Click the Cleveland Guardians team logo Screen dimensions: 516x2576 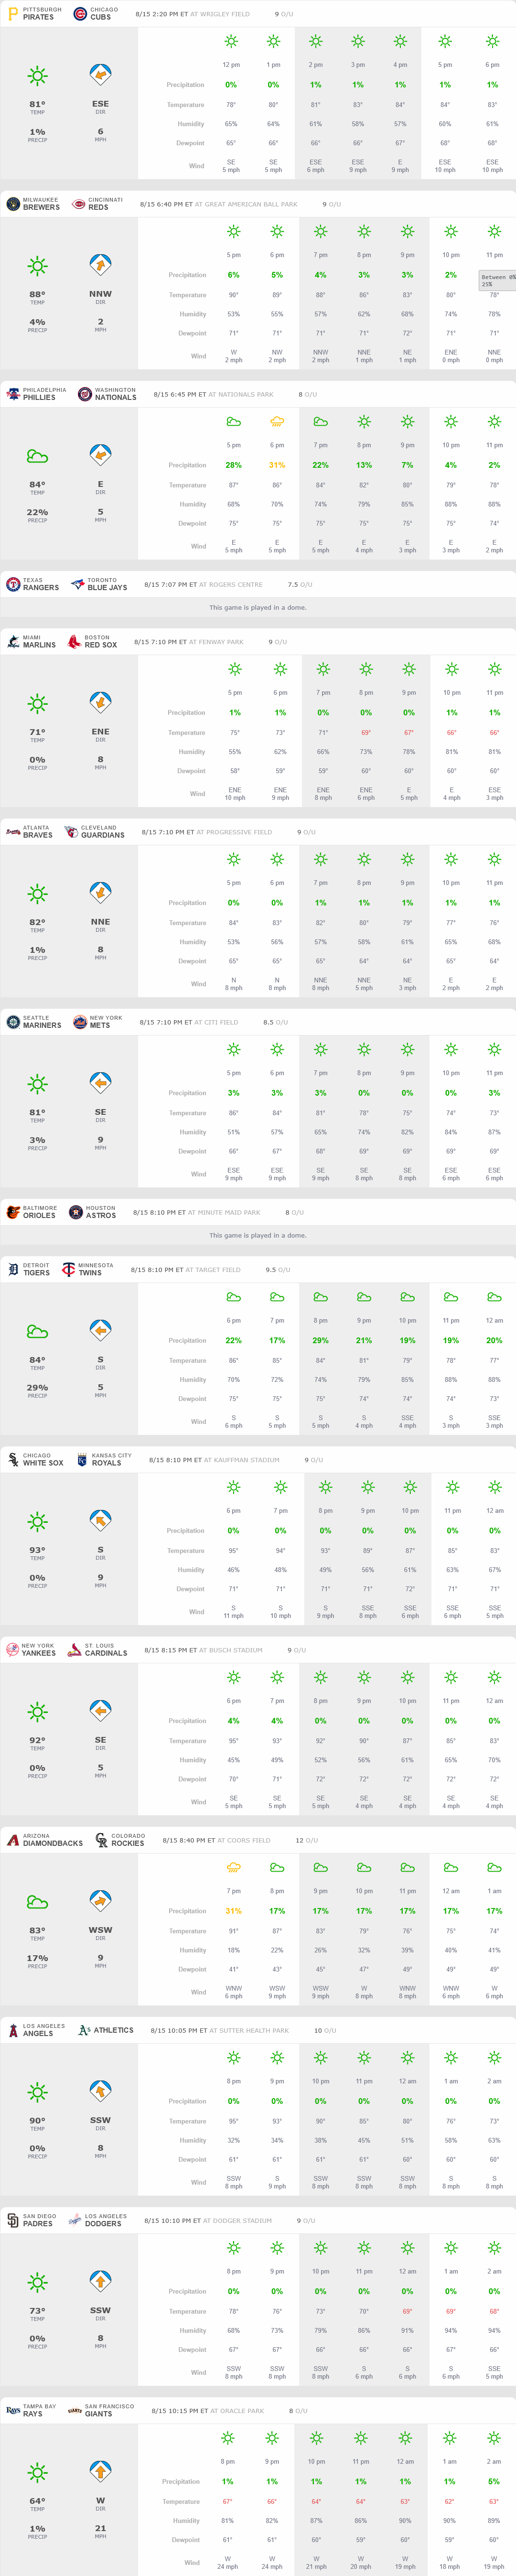tap(71, 832)
